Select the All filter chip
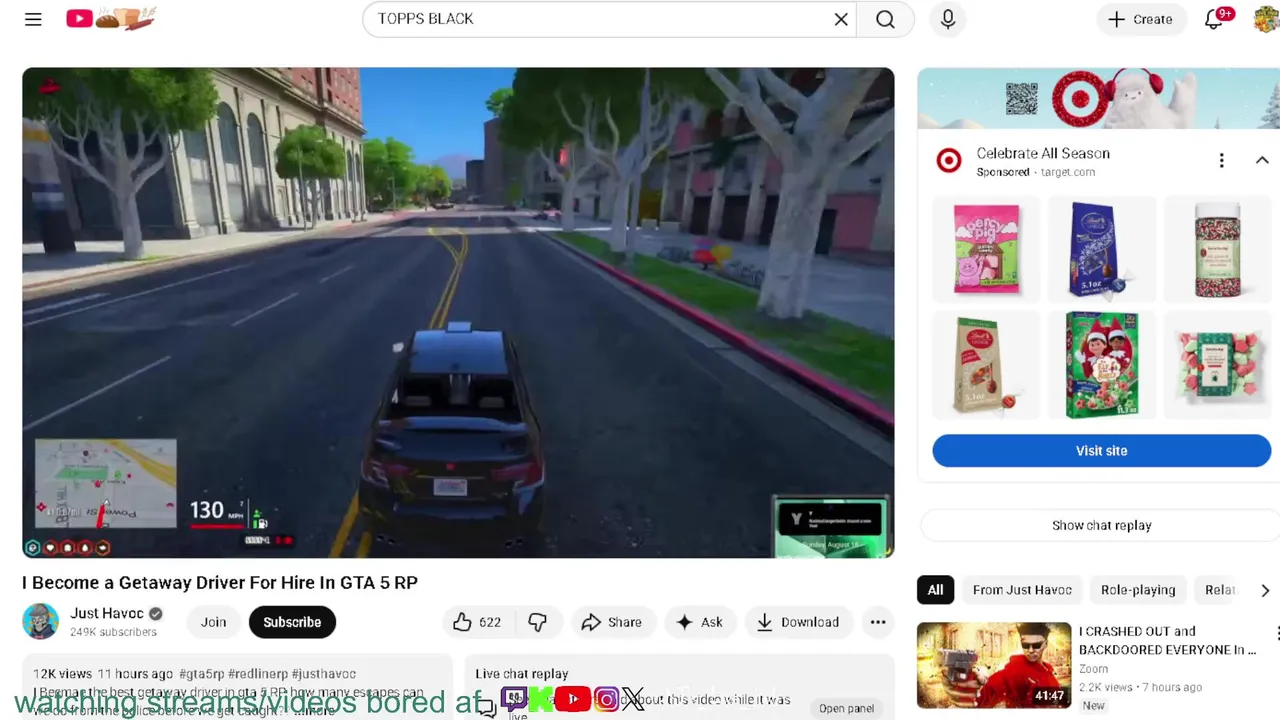The height and width of the screenshot is (720, 1280). (x=935, y=590)
